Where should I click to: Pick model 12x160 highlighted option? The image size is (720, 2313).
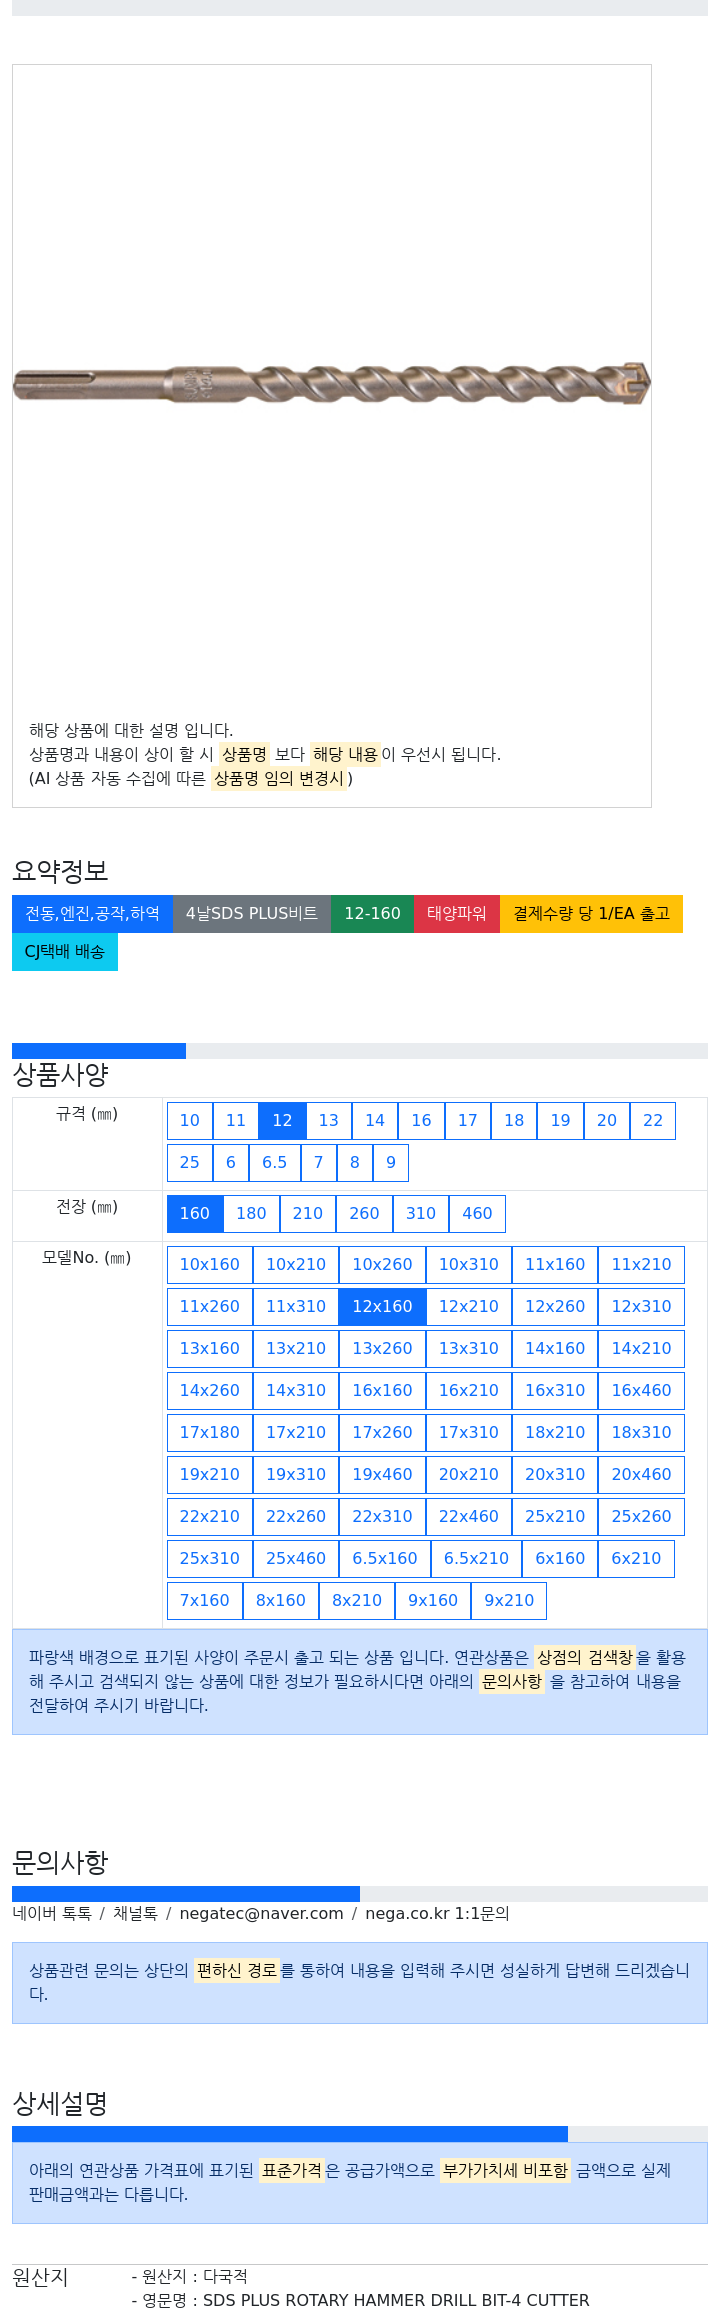[x=382, y=1306]
